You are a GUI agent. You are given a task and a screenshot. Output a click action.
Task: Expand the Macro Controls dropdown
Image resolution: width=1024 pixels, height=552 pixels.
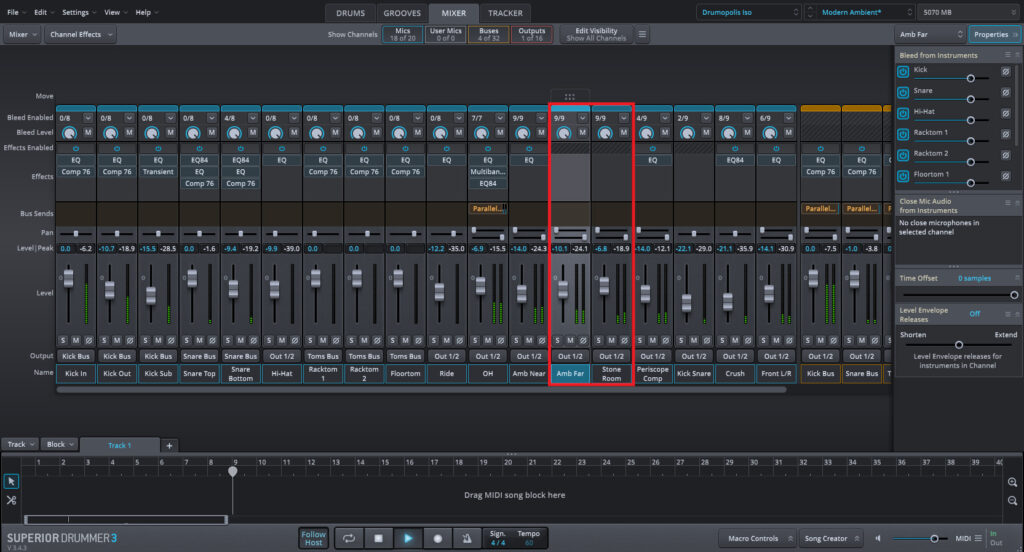[x=757, y=538]
